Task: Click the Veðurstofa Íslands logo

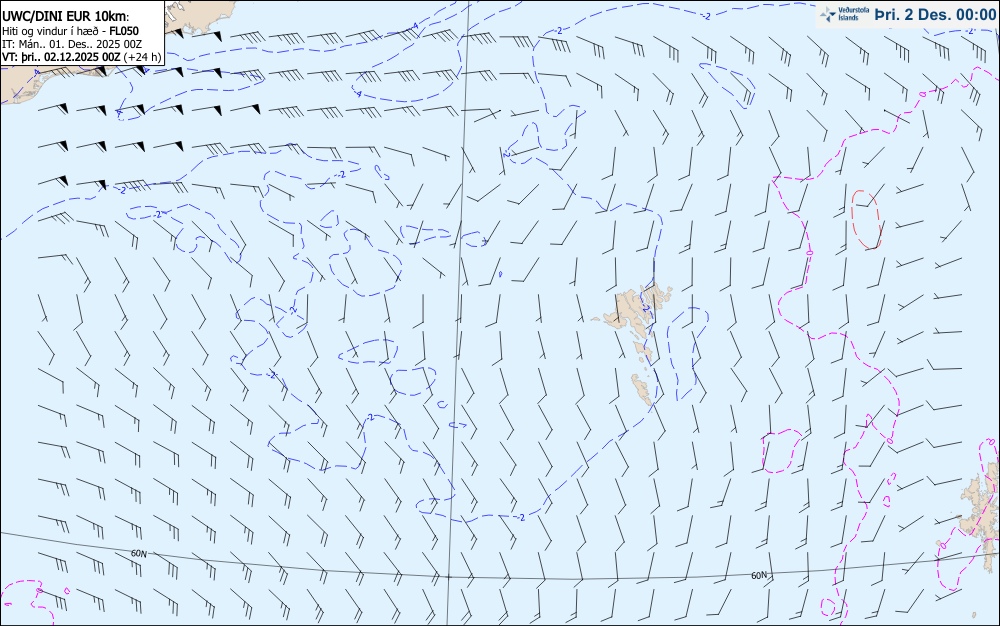Action: 844,14
